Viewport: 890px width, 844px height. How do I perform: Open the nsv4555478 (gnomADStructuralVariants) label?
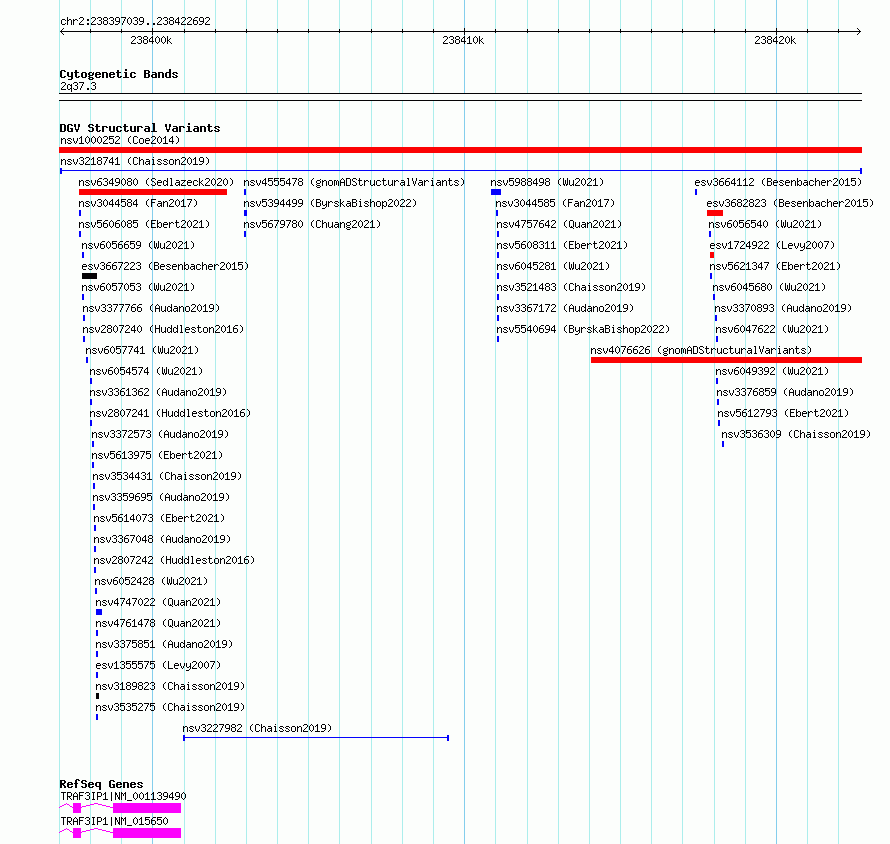pyautogui.click(x=354, y=182)
